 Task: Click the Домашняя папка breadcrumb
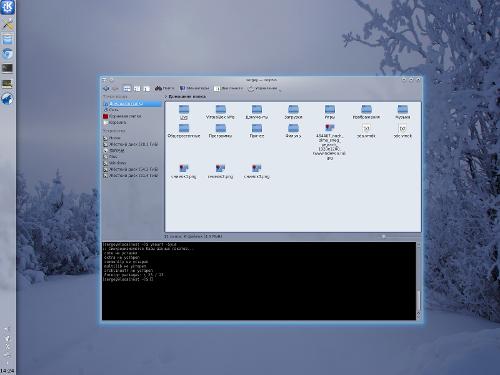(x=187, y=97)
